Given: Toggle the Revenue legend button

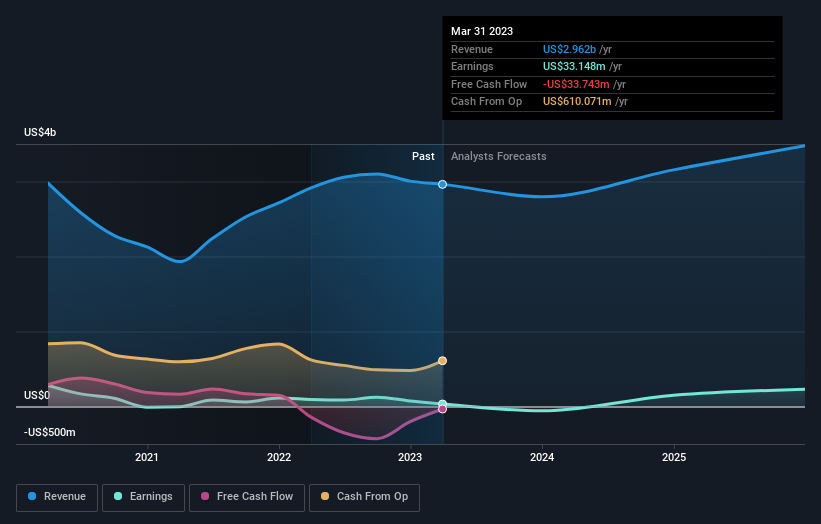Looking at the screenshot, I should [x=57, y=497].
